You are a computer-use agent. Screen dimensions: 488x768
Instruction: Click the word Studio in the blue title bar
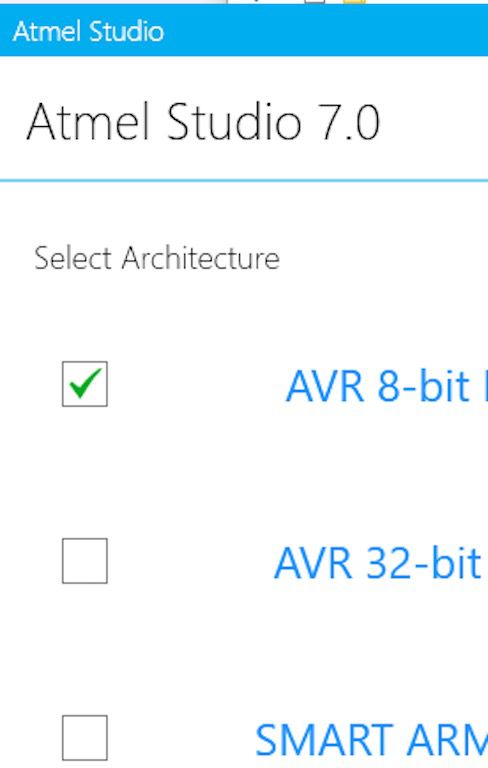(126, 31)
